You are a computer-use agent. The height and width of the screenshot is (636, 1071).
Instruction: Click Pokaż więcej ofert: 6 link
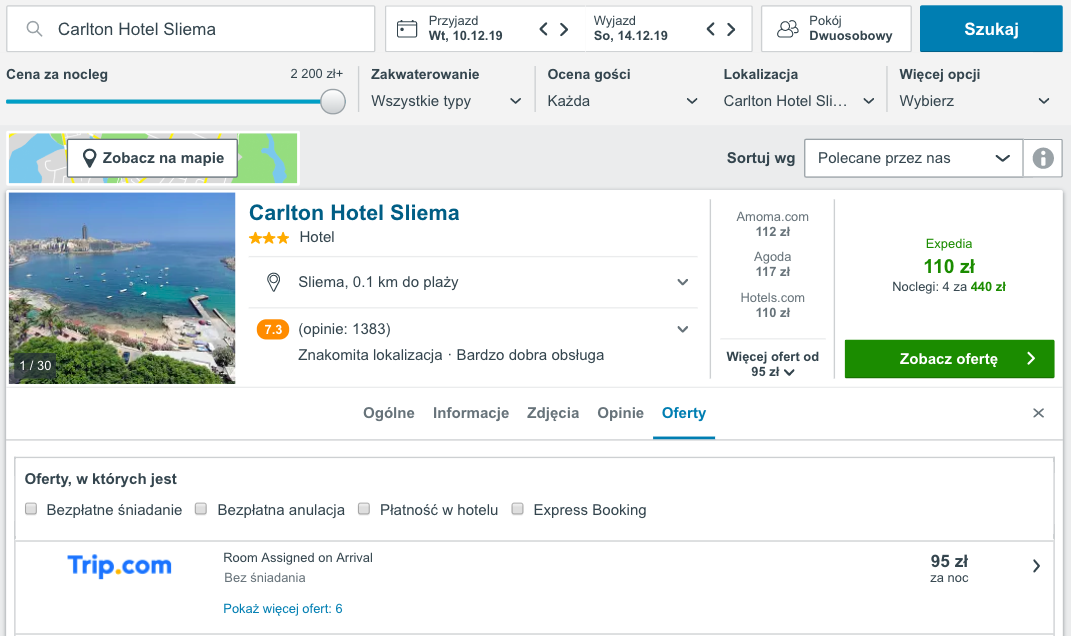coord(283,609)
